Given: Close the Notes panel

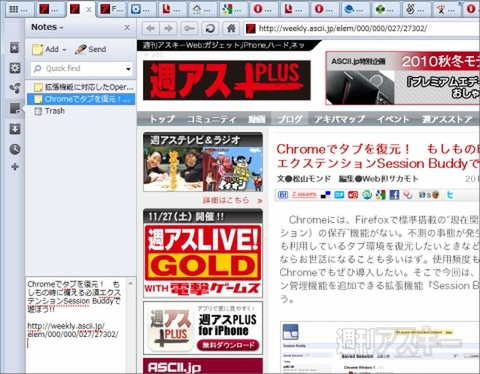Looking at the screenshot, I should coord(127,28).
